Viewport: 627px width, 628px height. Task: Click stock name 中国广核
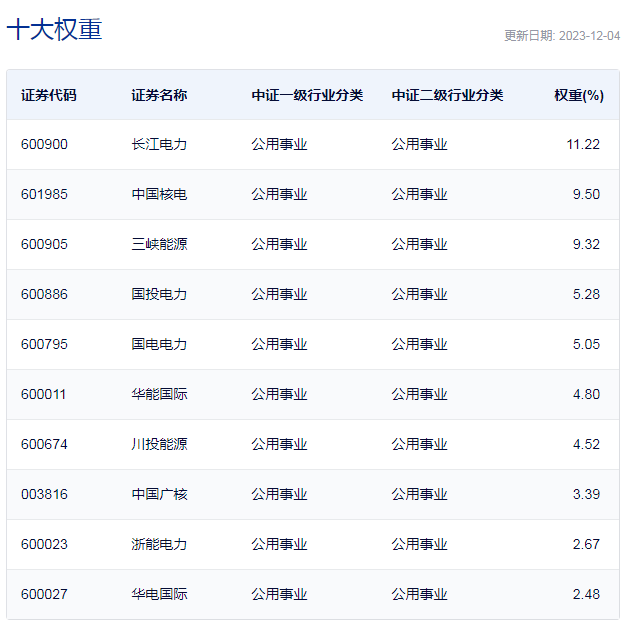[159, 495]
